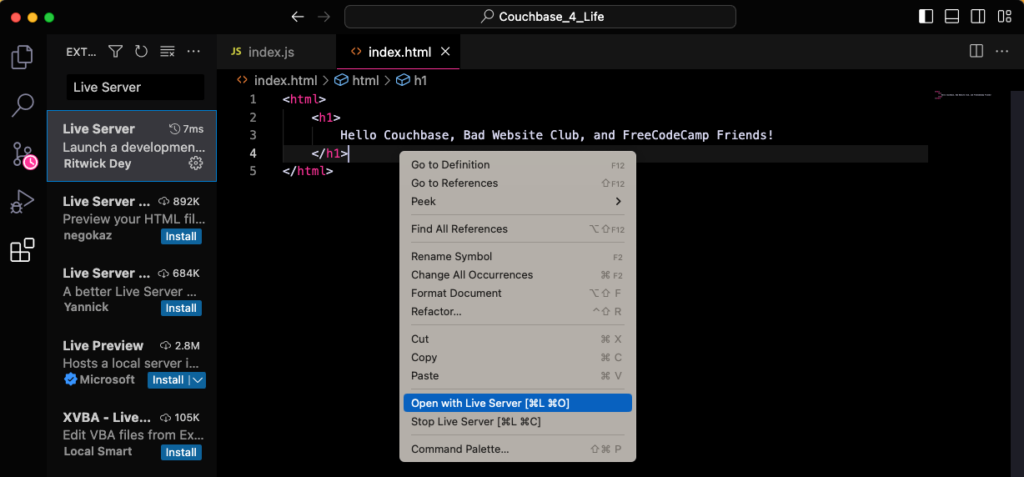Install the Yannick Live Server extension
Image resolution: width=1024 pixels, height=477 pixels.
[x=181, y=308]
